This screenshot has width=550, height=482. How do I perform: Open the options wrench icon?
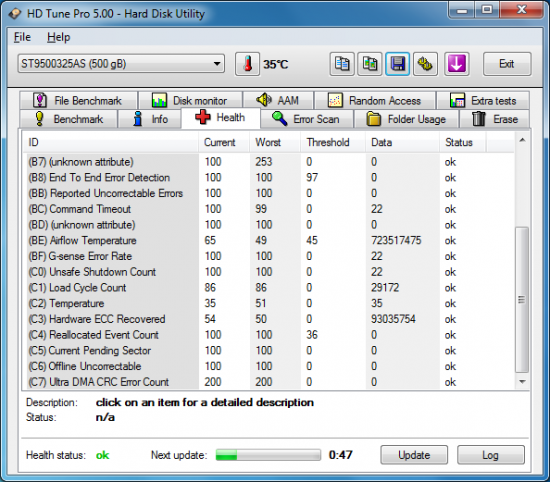coord(425,64)
